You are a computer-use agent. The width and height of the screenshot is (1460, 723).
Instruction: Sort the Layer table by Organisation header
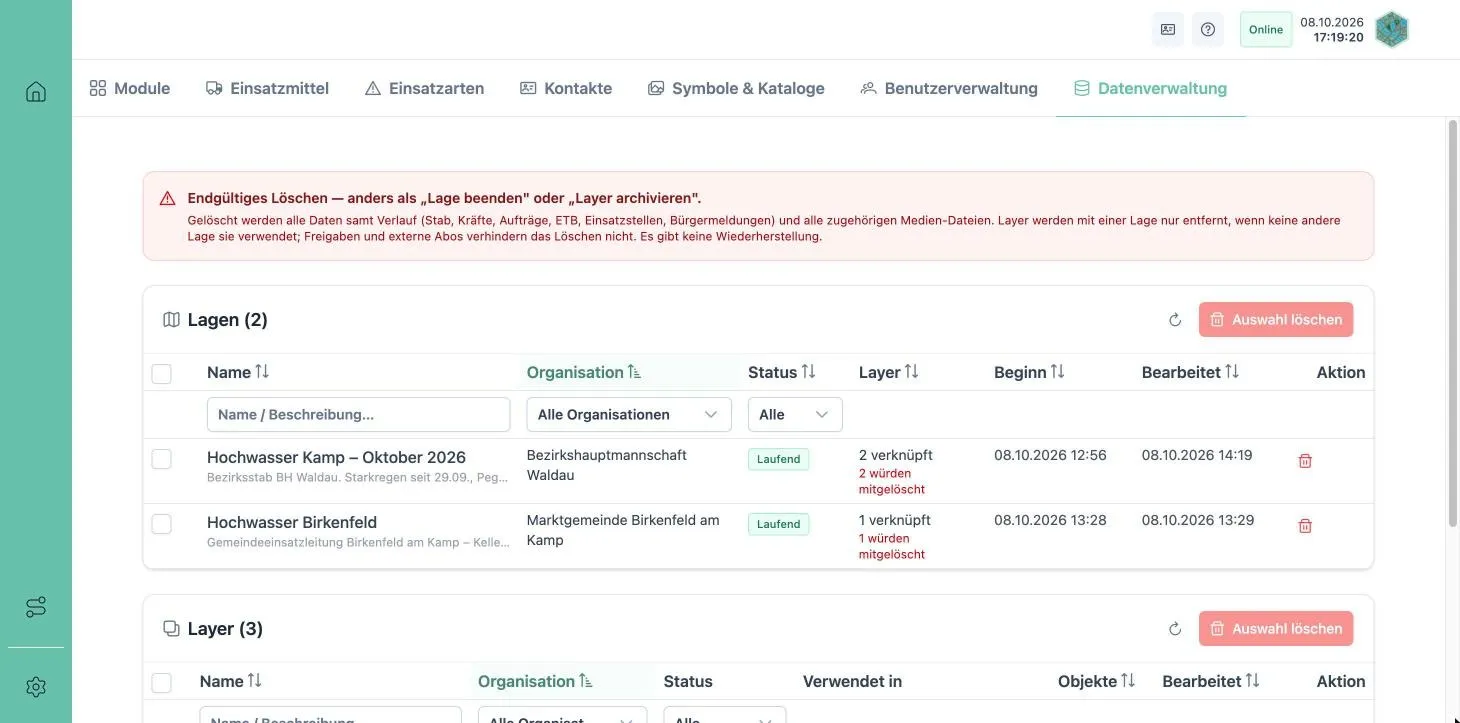535,681
